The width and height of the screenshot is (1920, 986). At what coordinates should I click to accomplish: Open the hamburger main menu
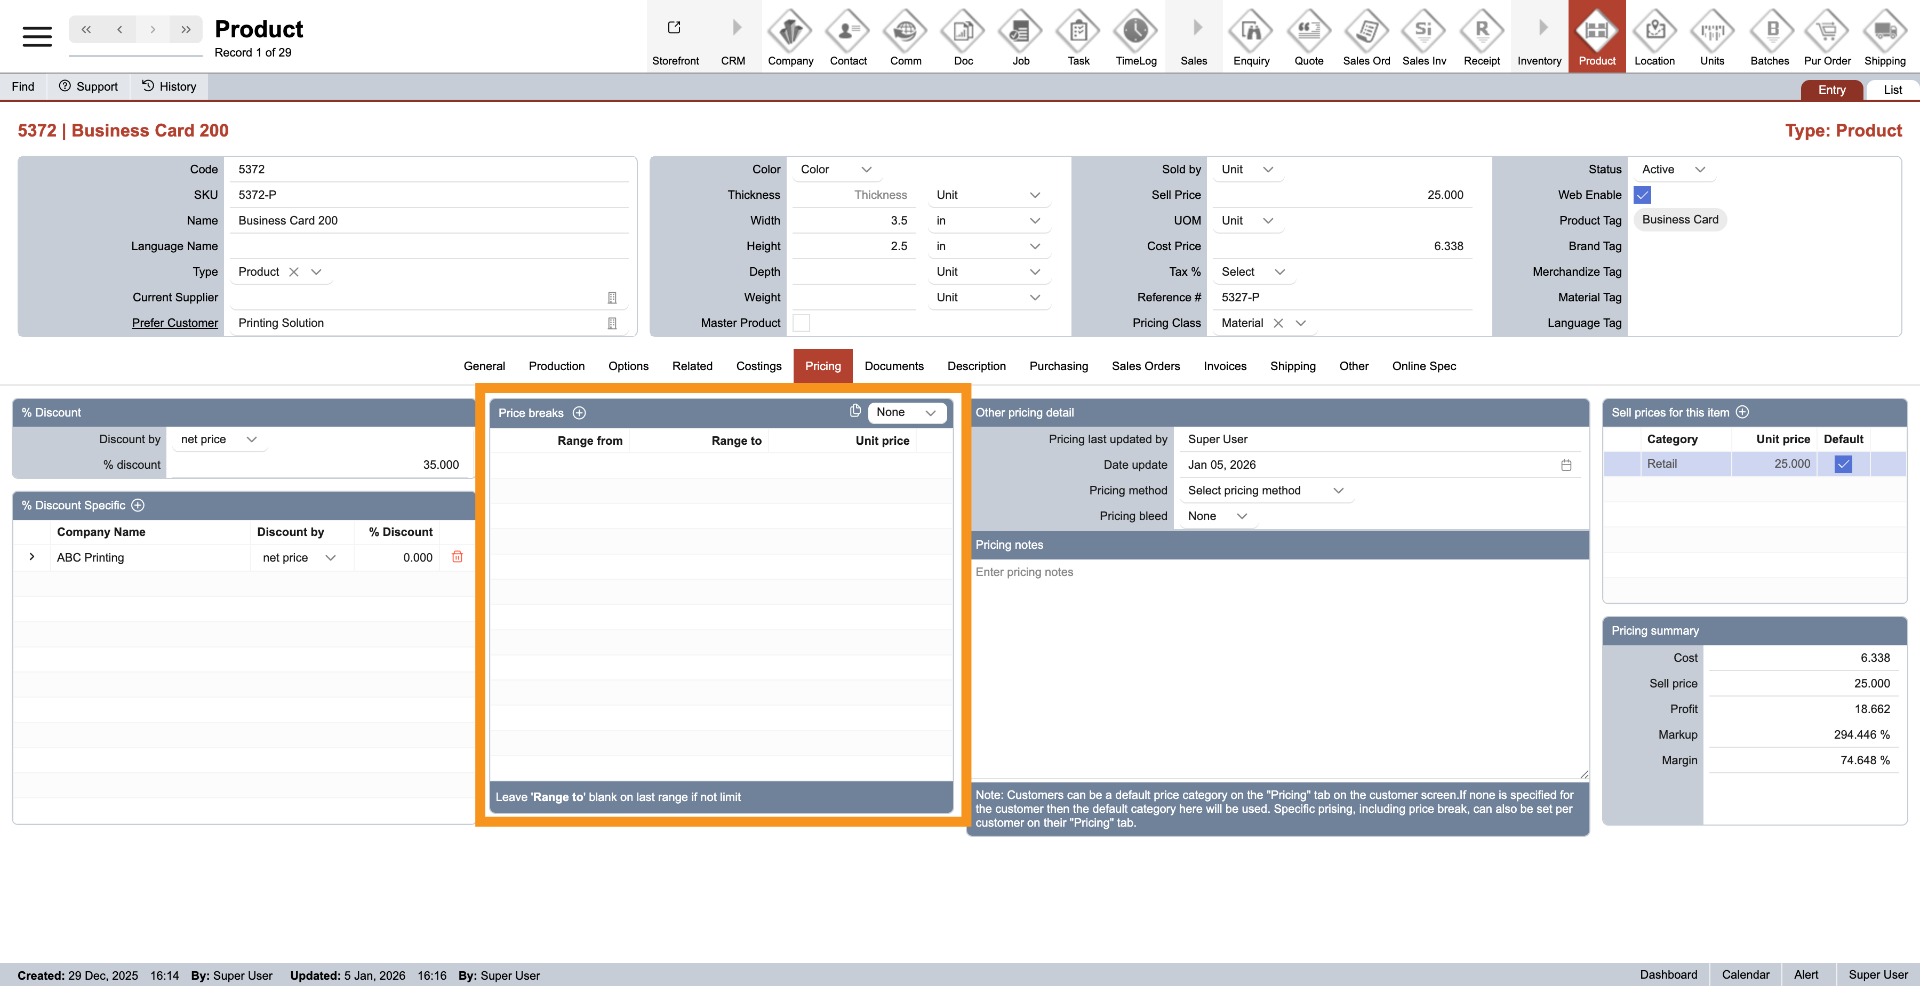(x=37, y=37)
